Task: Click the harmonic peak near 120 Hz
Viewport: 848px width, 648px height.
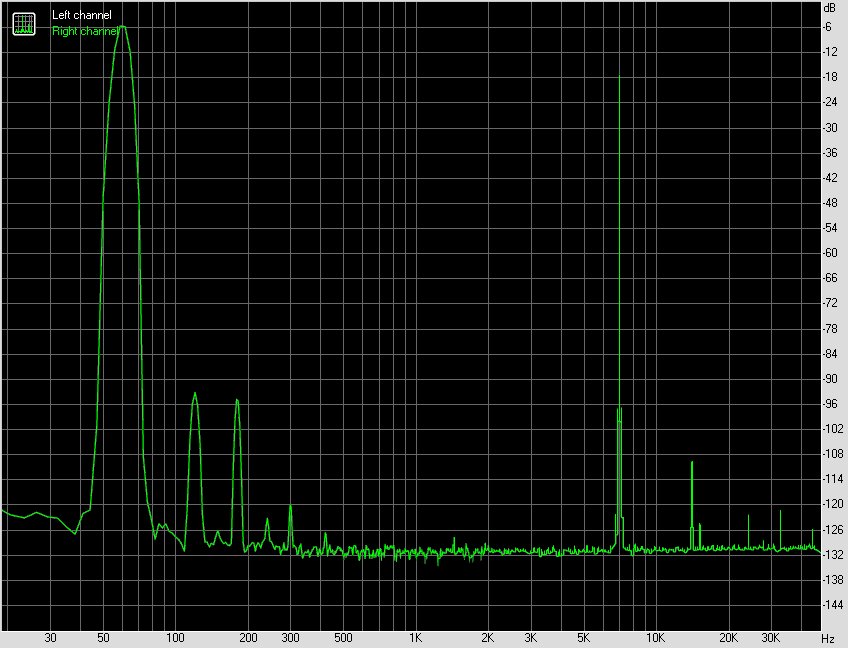Action: (x=195, y=394)
